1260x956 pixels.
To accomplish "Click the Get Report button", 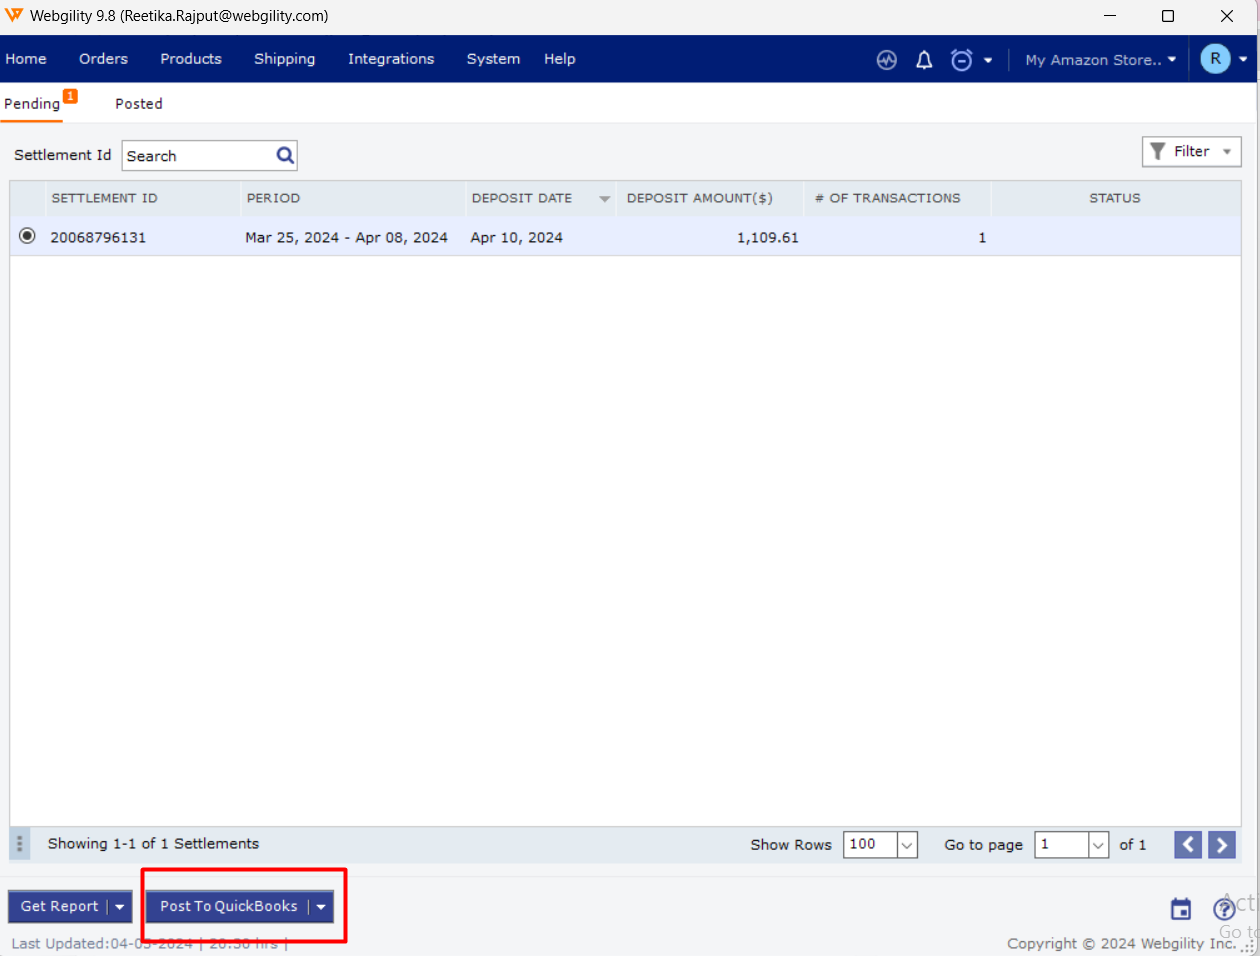I will [59, 906].
